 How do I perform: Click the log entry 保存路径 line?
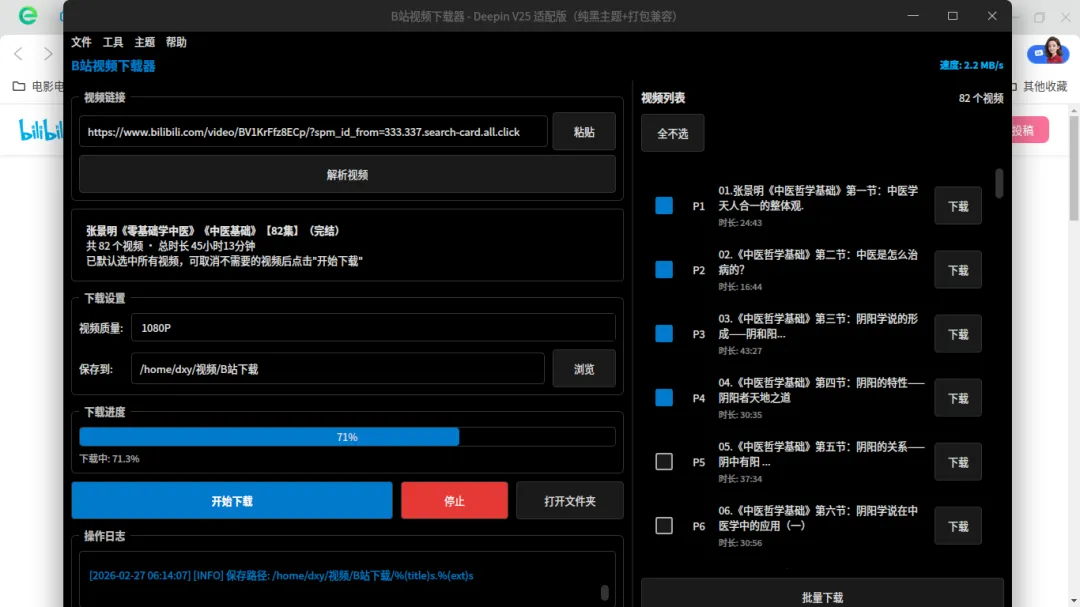click(x=281, y=575)
